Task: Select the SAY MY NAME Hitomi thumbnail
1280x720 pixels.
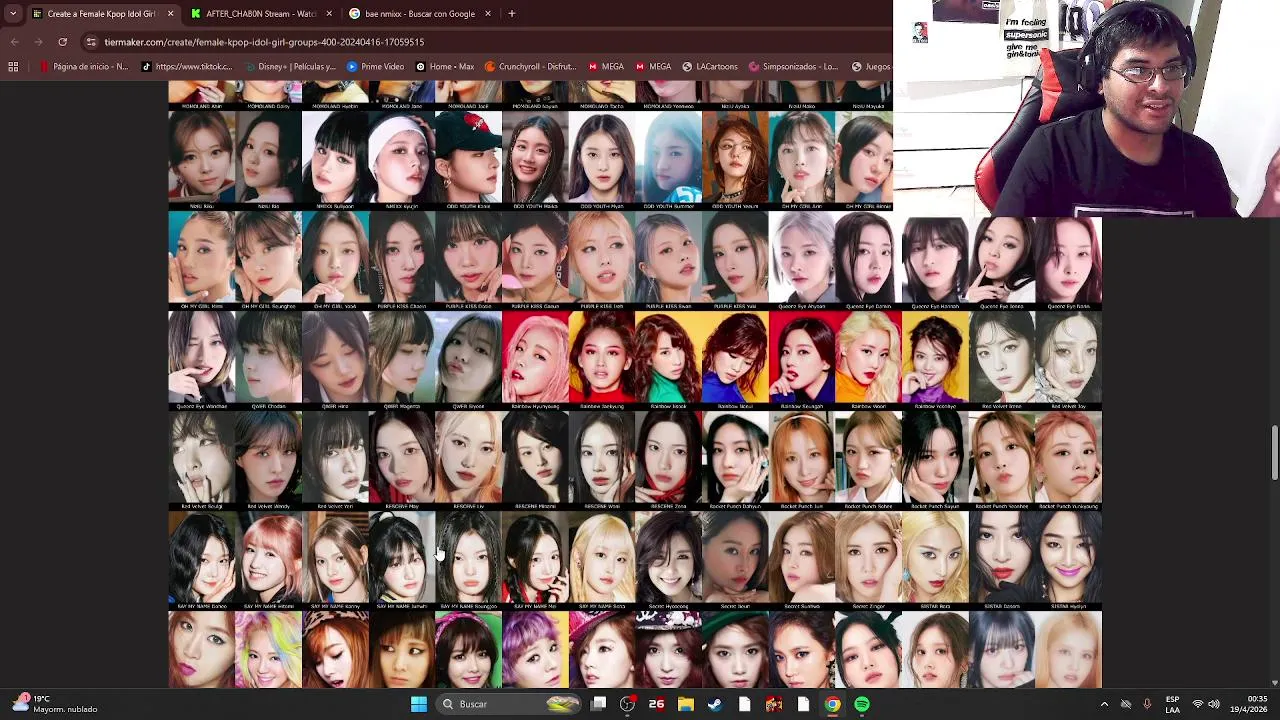Action: click(x=268, y=561)
